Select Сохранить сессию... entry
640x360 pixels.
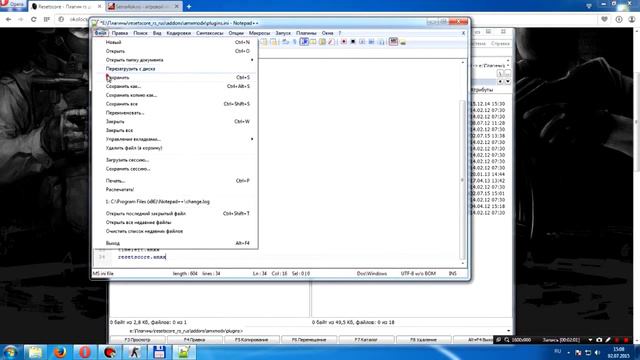176,169
